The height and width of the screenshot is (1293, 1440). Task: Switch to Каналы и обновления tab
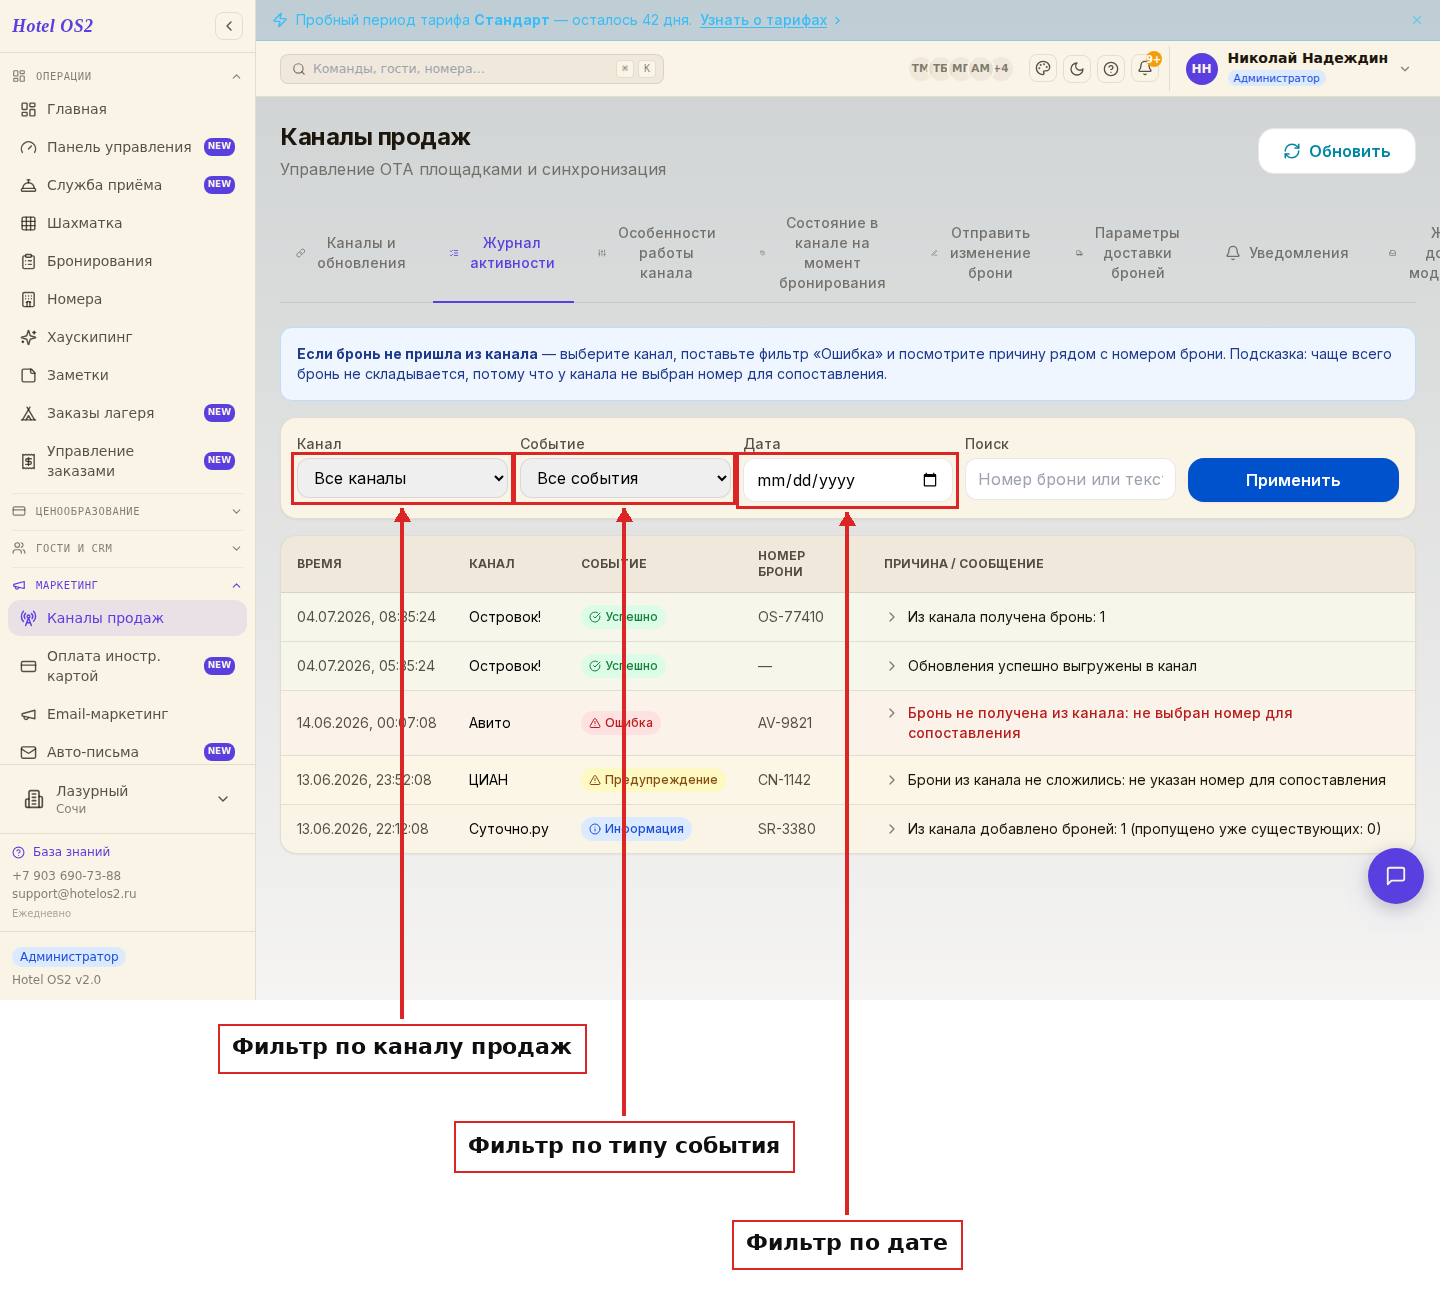[351, 253]
